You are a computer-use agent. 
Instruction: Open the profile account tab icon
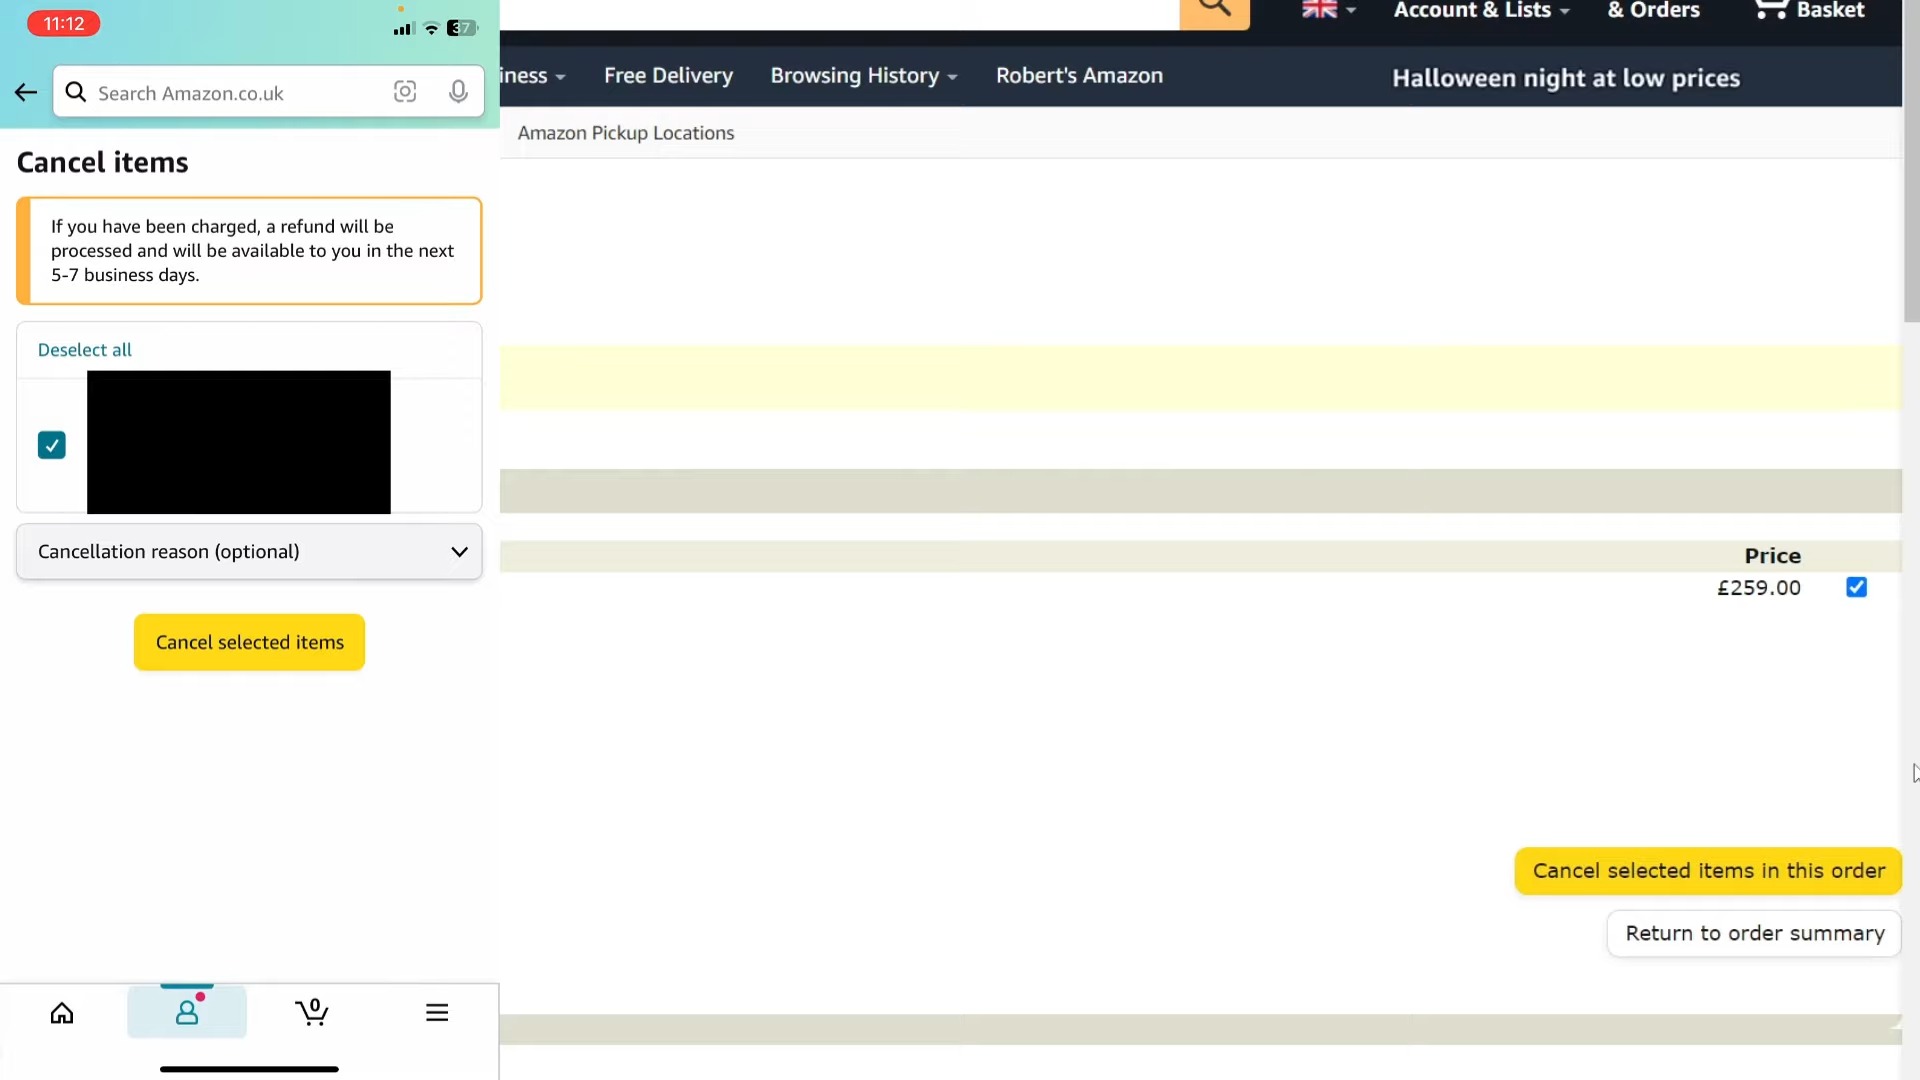click(x=187, y=1013)
